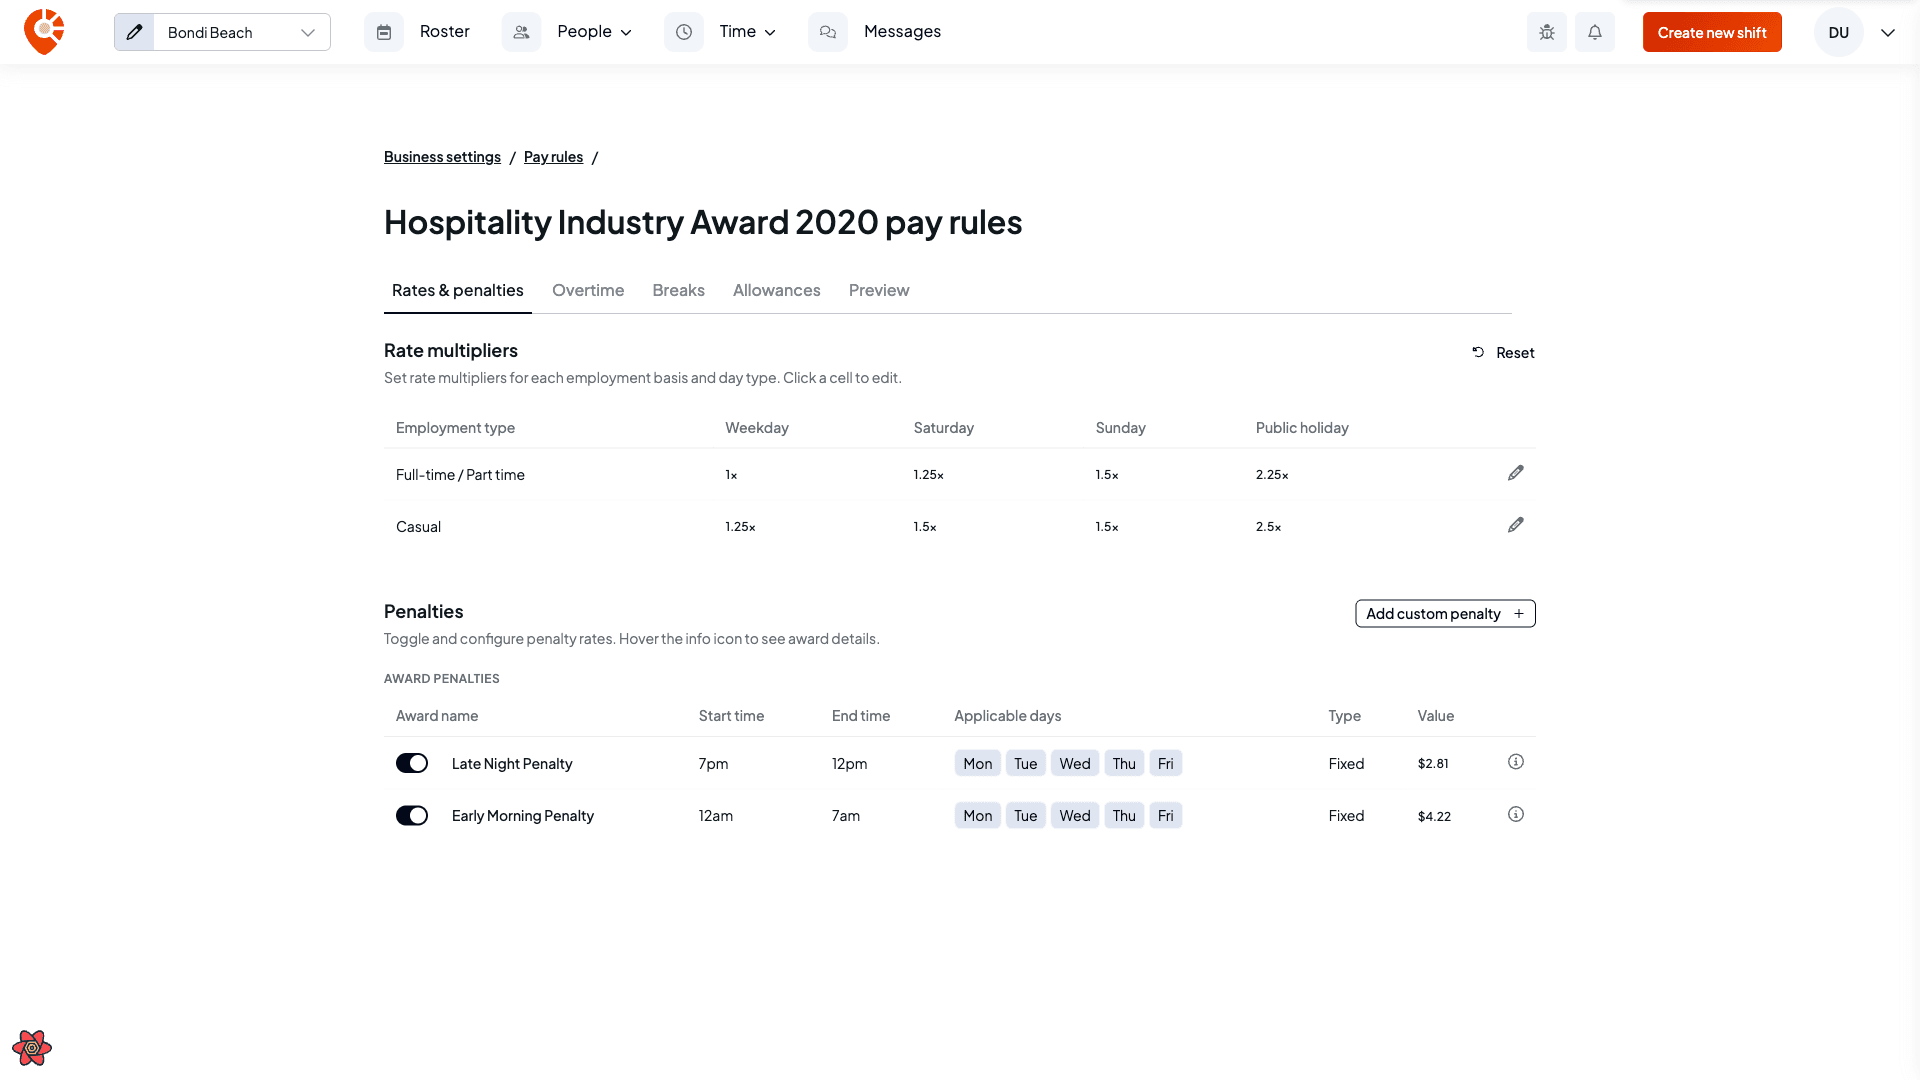Viewport: 1920px width, 1080px height.
Task: Click Tue chip in Early Morning Penalty row
Action: click(x=1025, y=816)
